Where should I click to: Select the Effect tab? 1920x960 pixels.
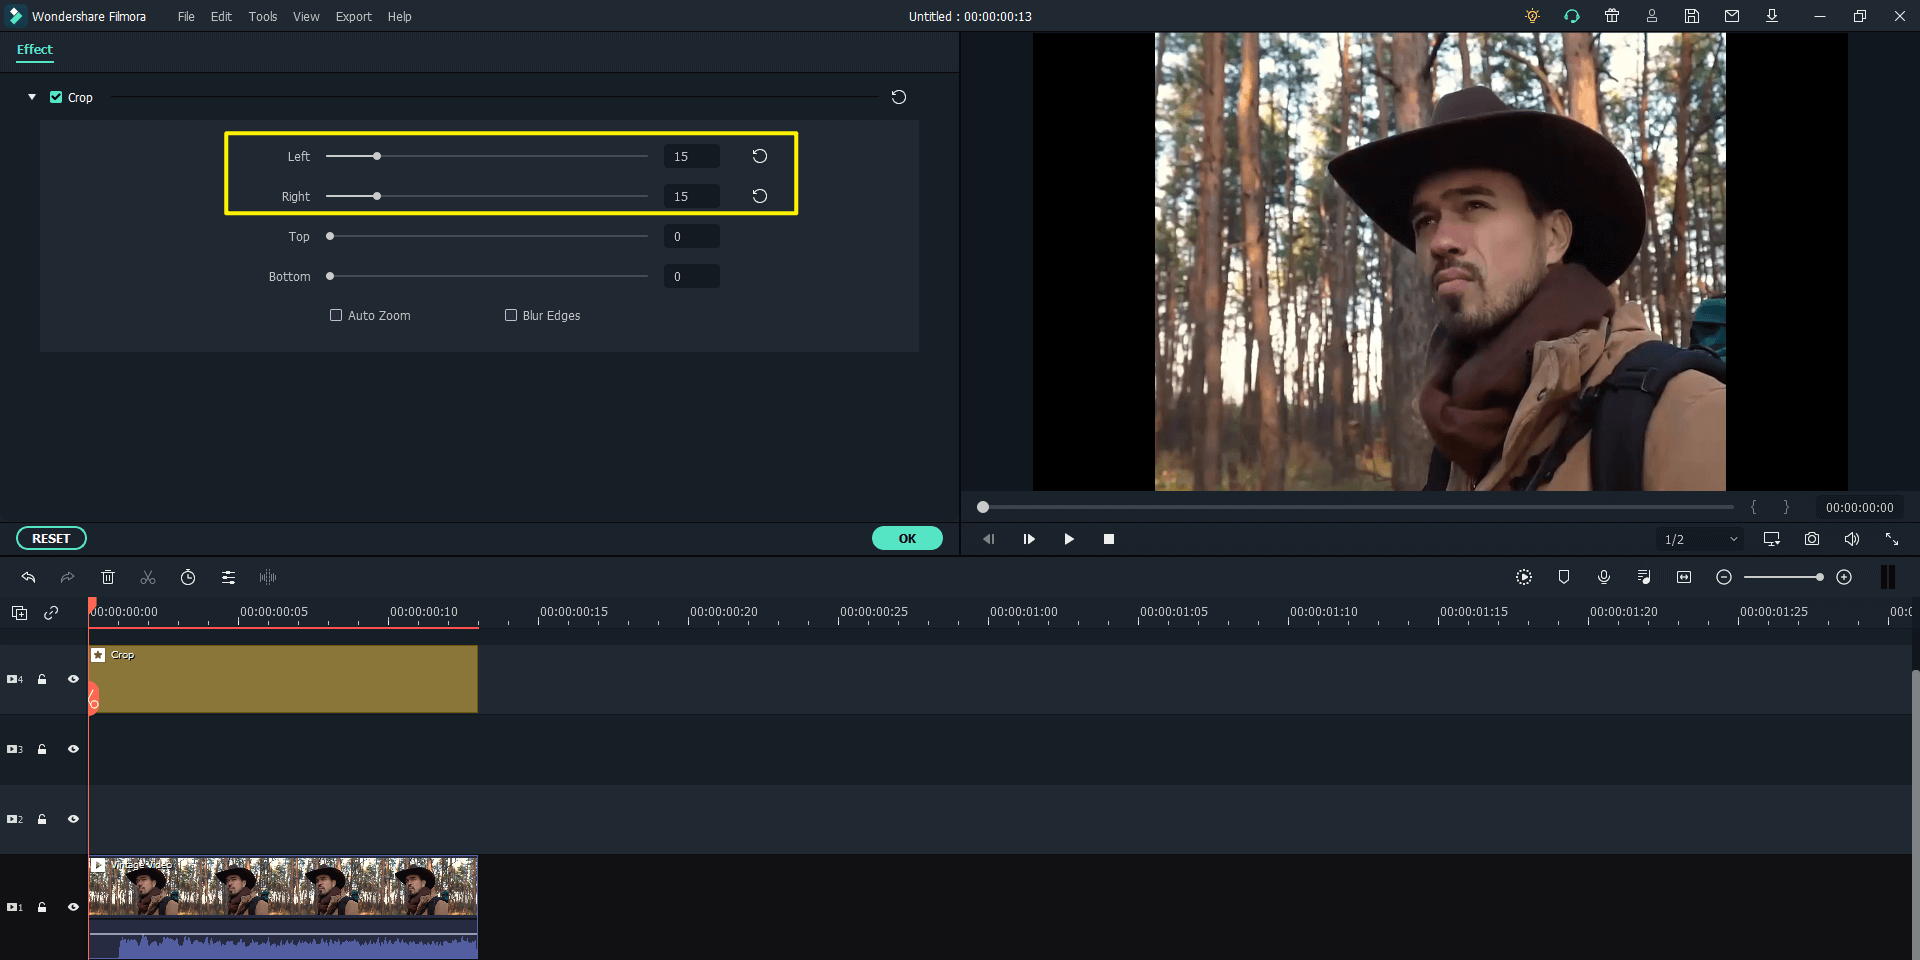35,49
